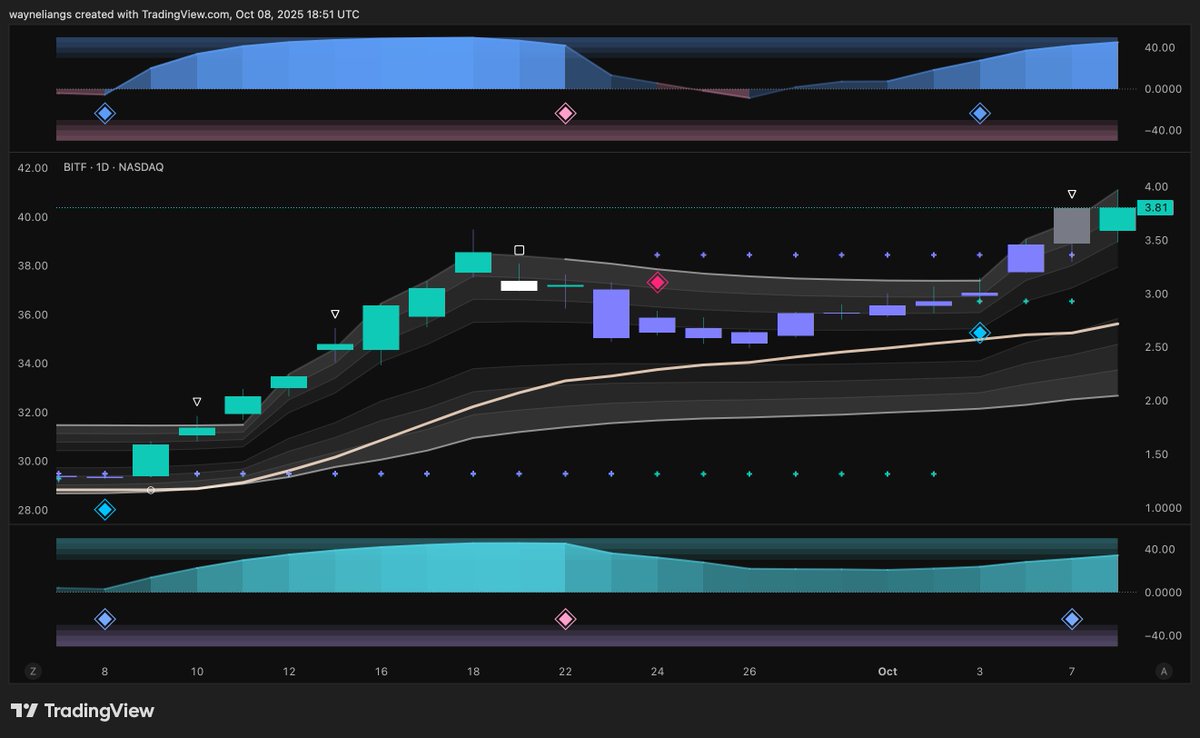Click the 2.50 label on right price scale

[1156, 348]
